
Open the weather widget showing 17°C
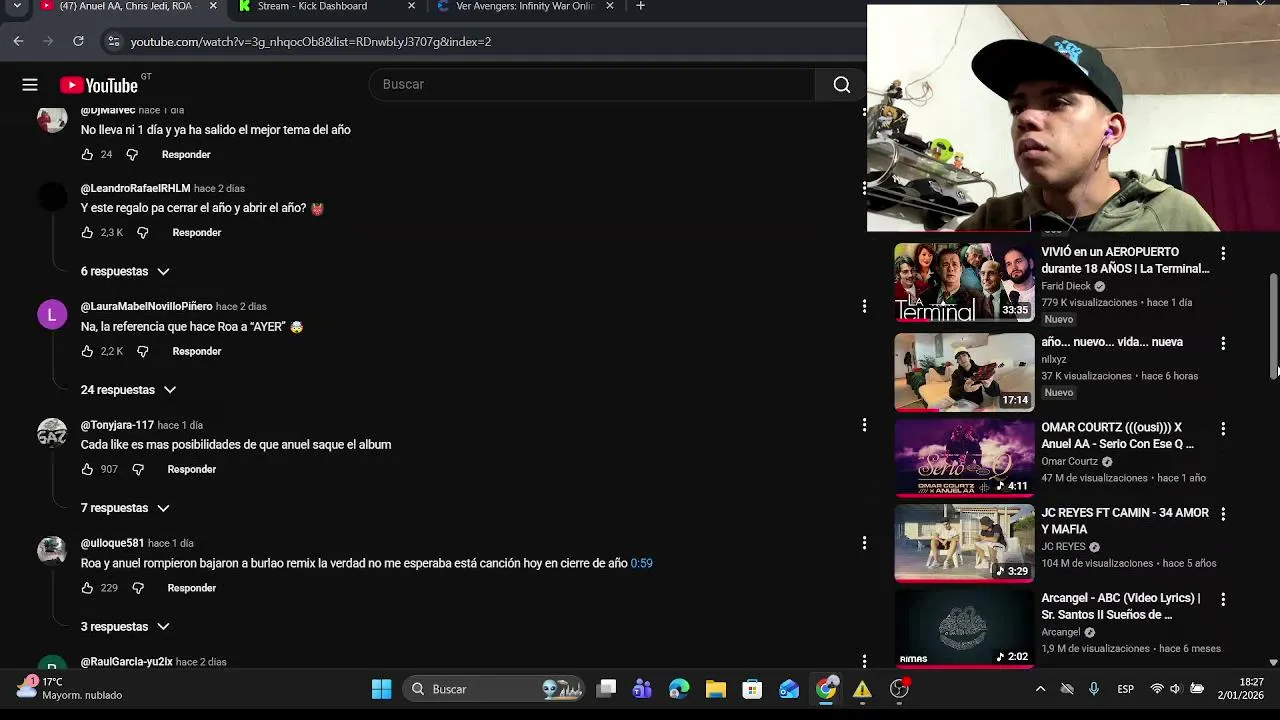[68, 688]
